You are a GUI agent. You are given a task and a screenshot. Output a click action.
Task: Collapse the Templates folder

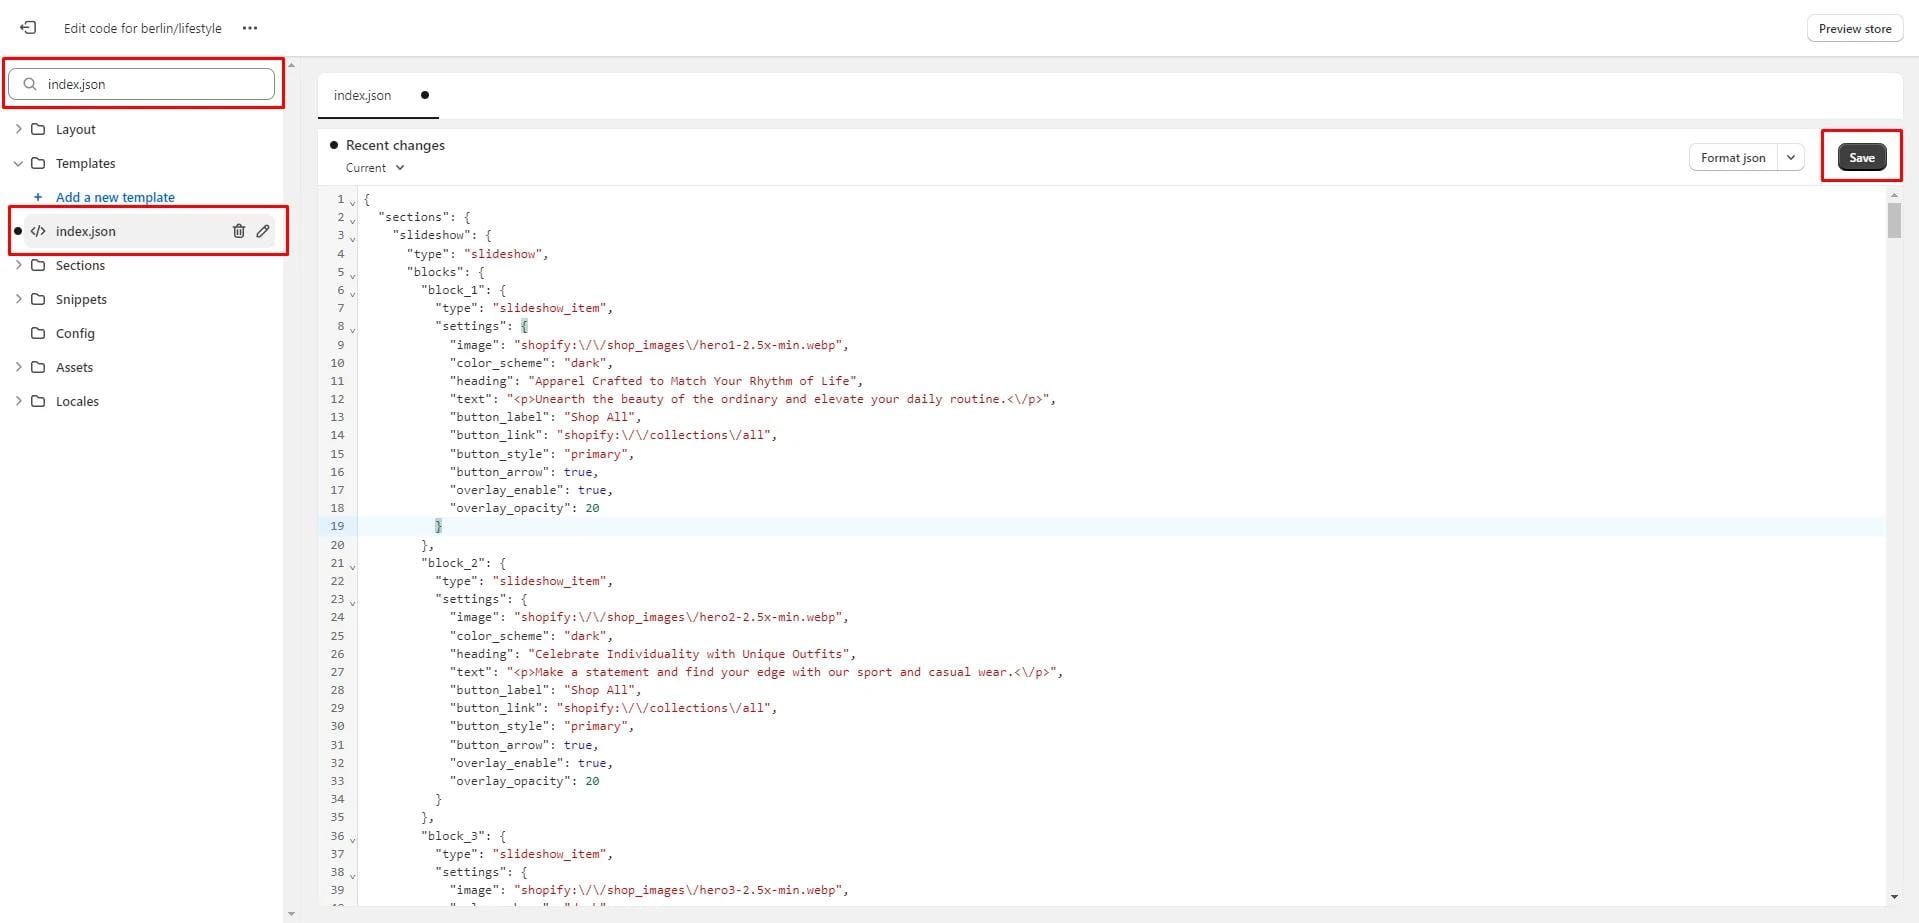click(18, 163)
